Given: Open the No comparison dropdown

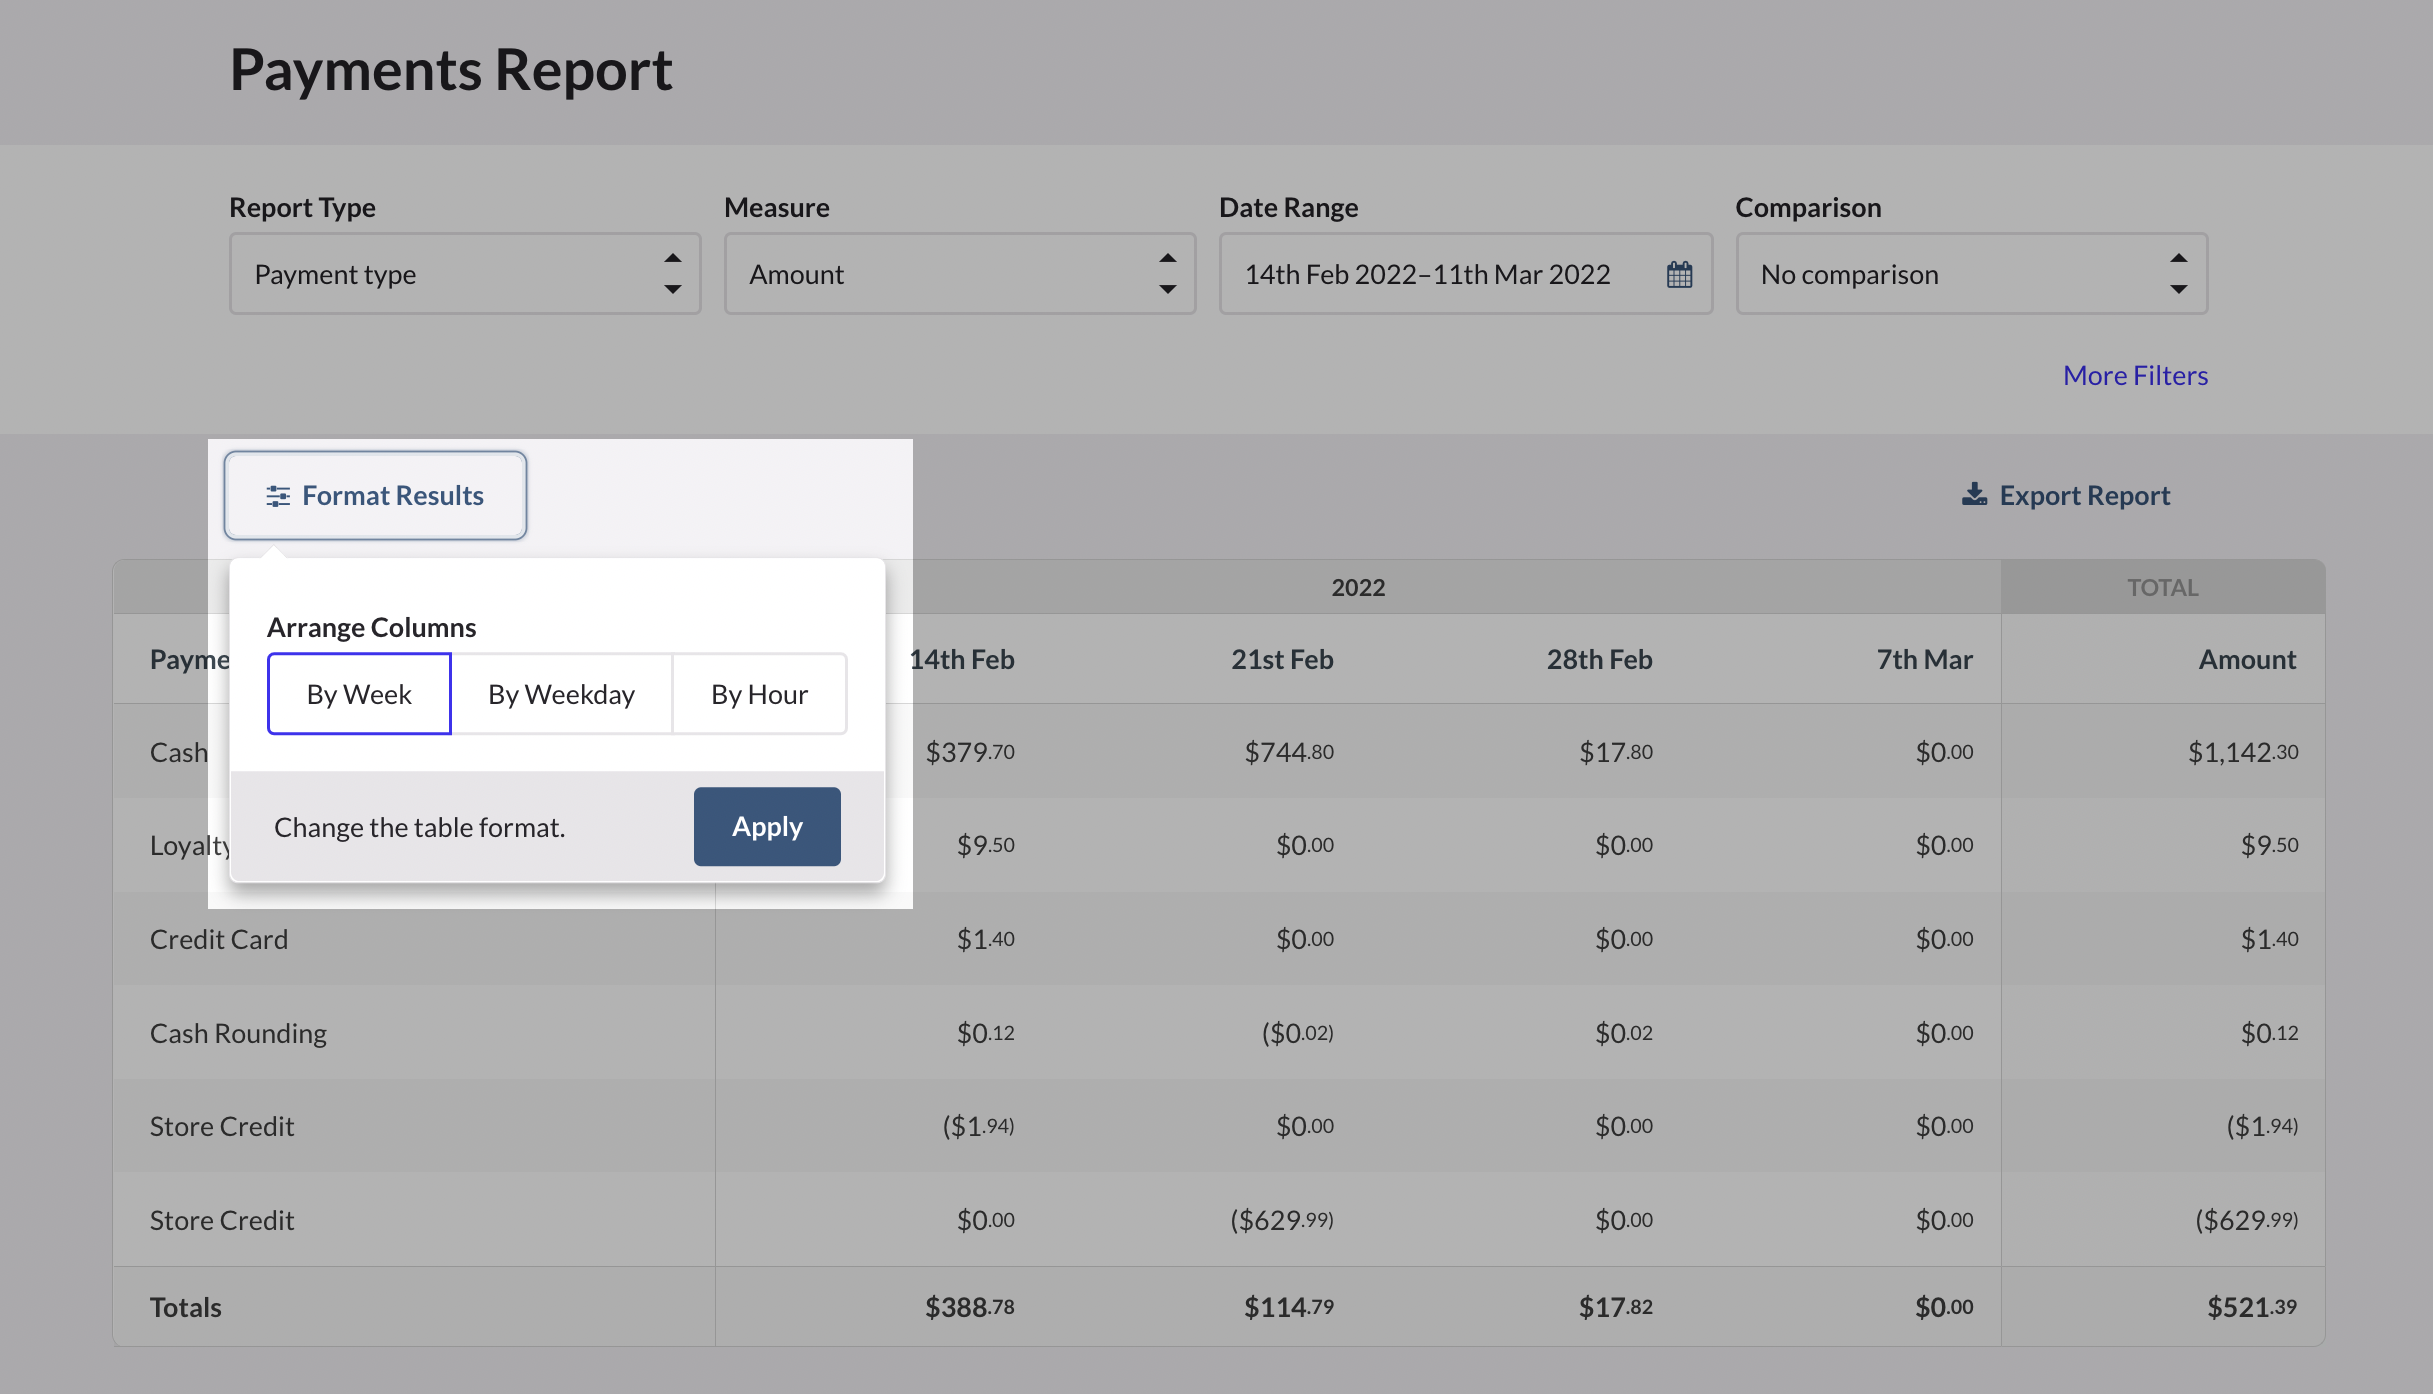Looking at the screenshot, I should [1950, 274].
